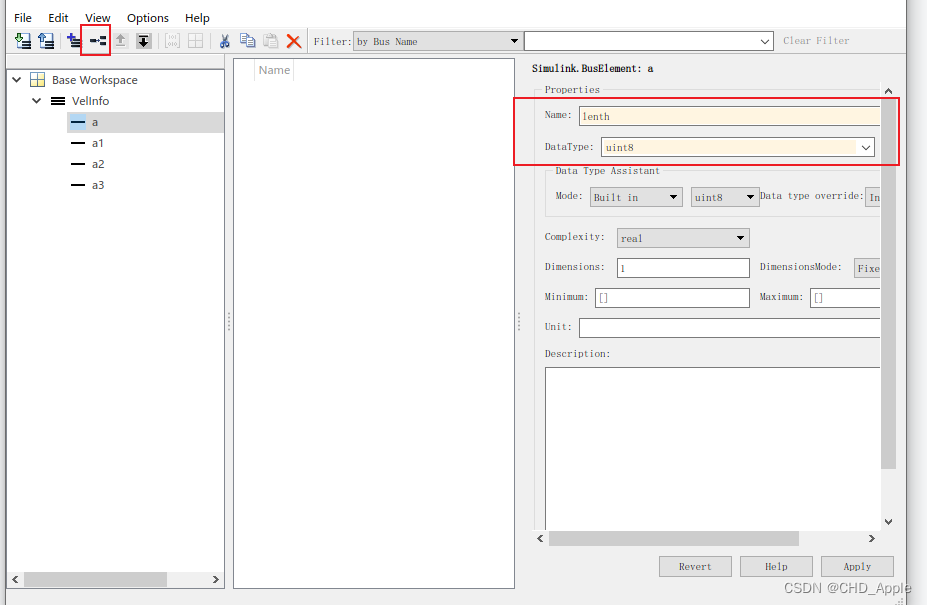Click the Copy icon in the toolbar
This screenshot has height=605, width=927.
pos(247,40)
